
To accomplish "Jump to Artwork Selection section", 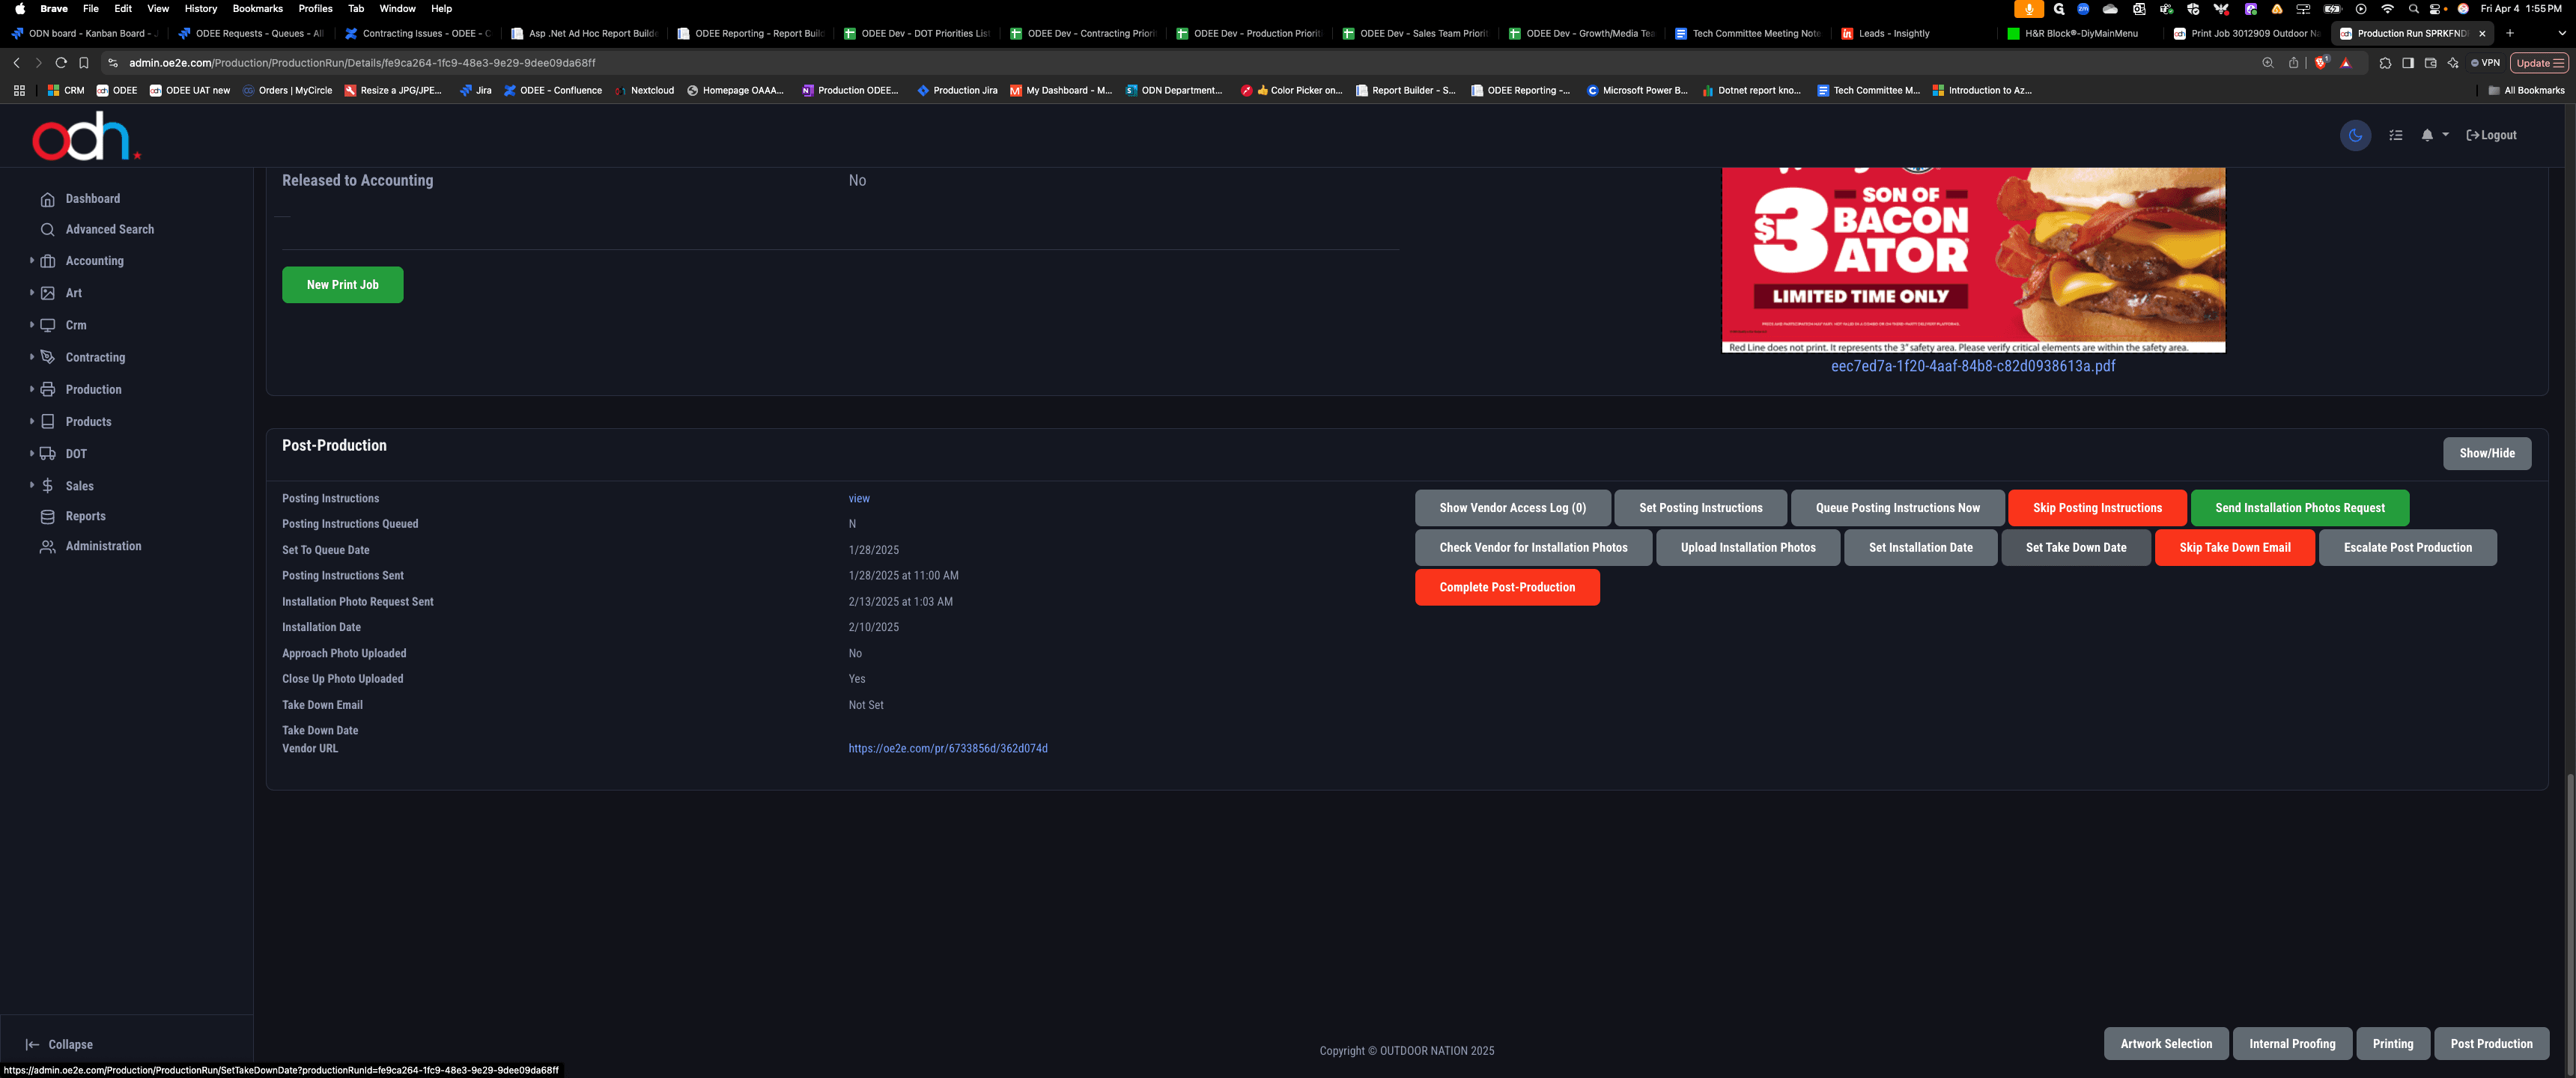I will coord(2166,1043).
